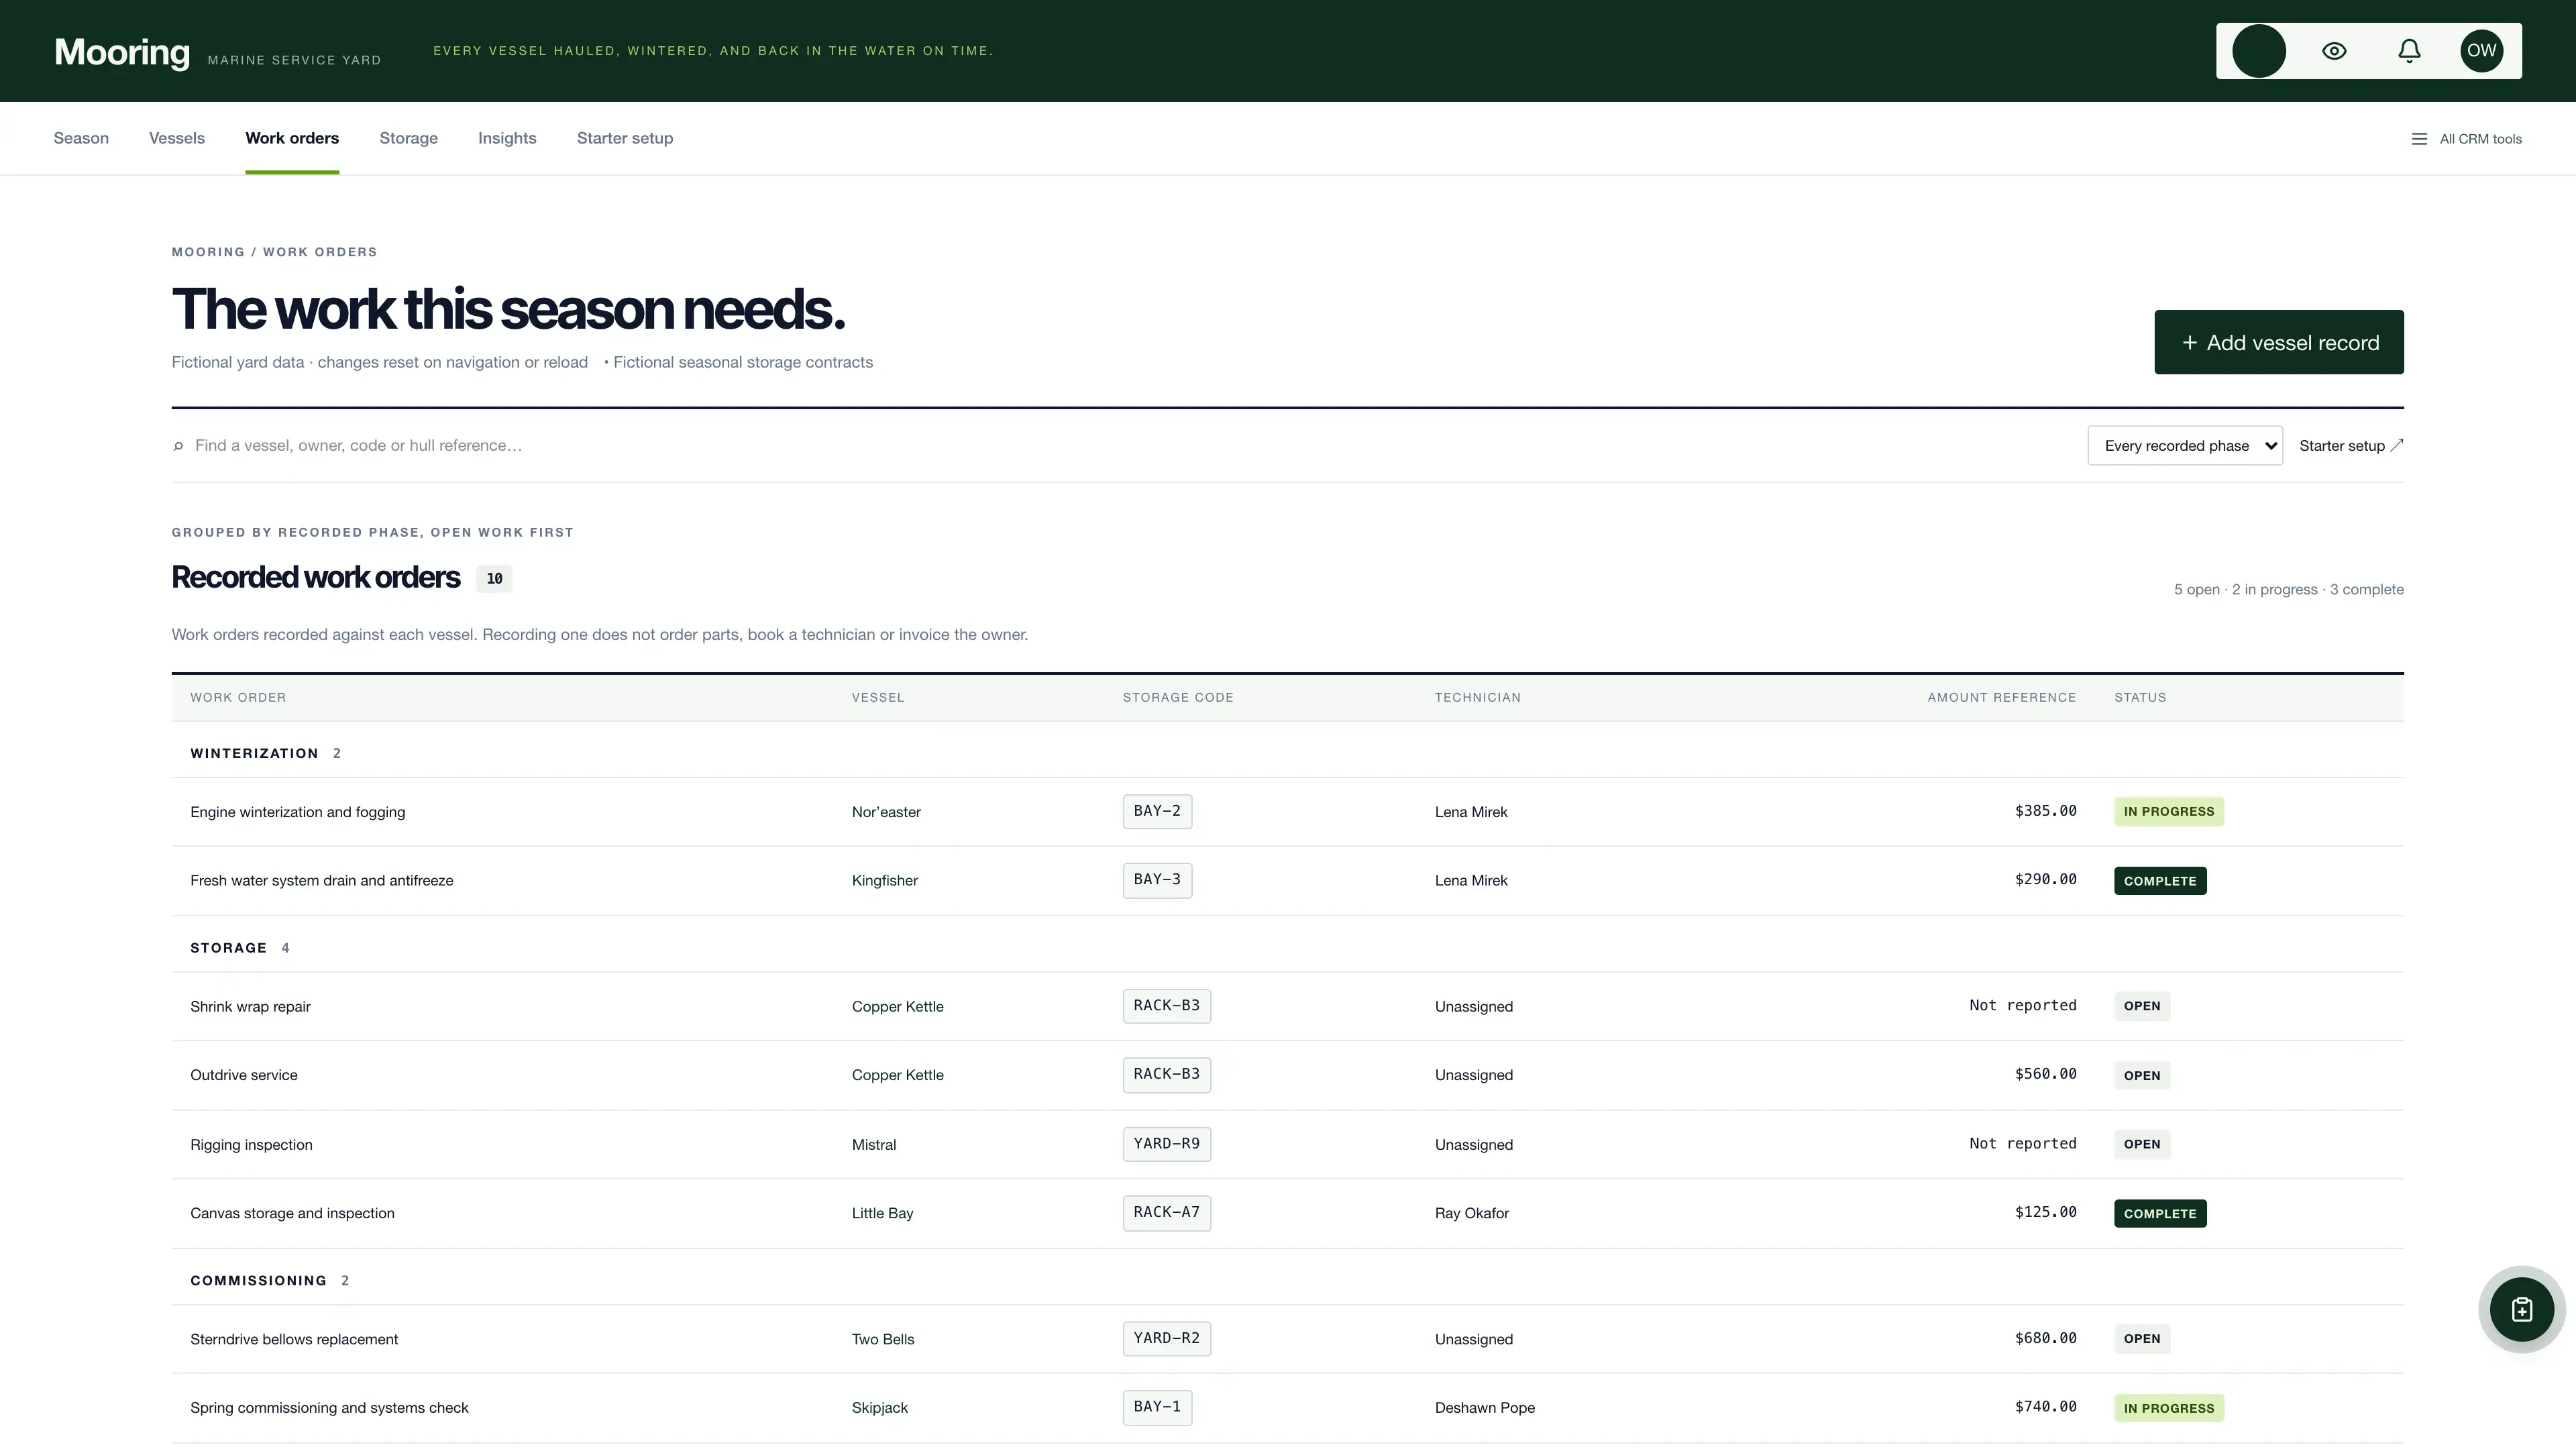Click IN PROGRESS status for Nor'easter
Screen dimensions: 2576x1449
[x=2168, y=812]
